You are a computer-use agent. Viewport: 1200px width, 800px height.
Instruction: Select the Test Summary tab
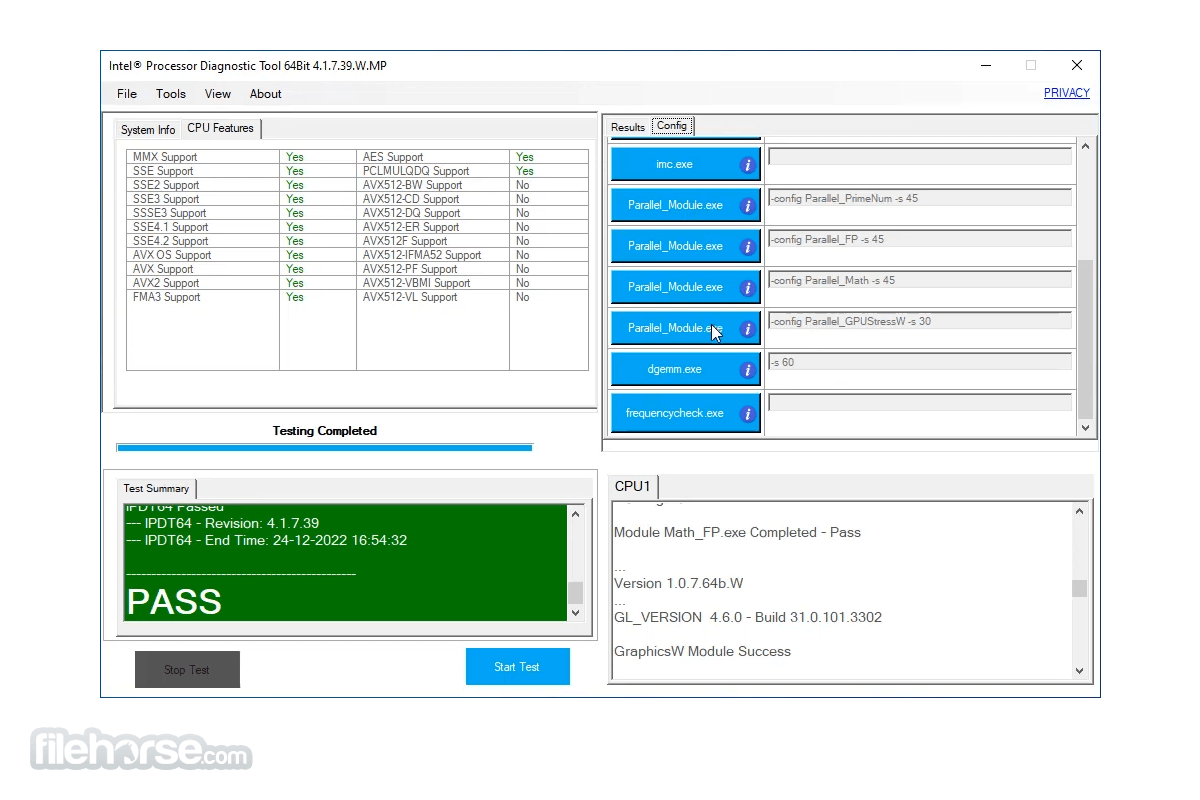[156, 488]
